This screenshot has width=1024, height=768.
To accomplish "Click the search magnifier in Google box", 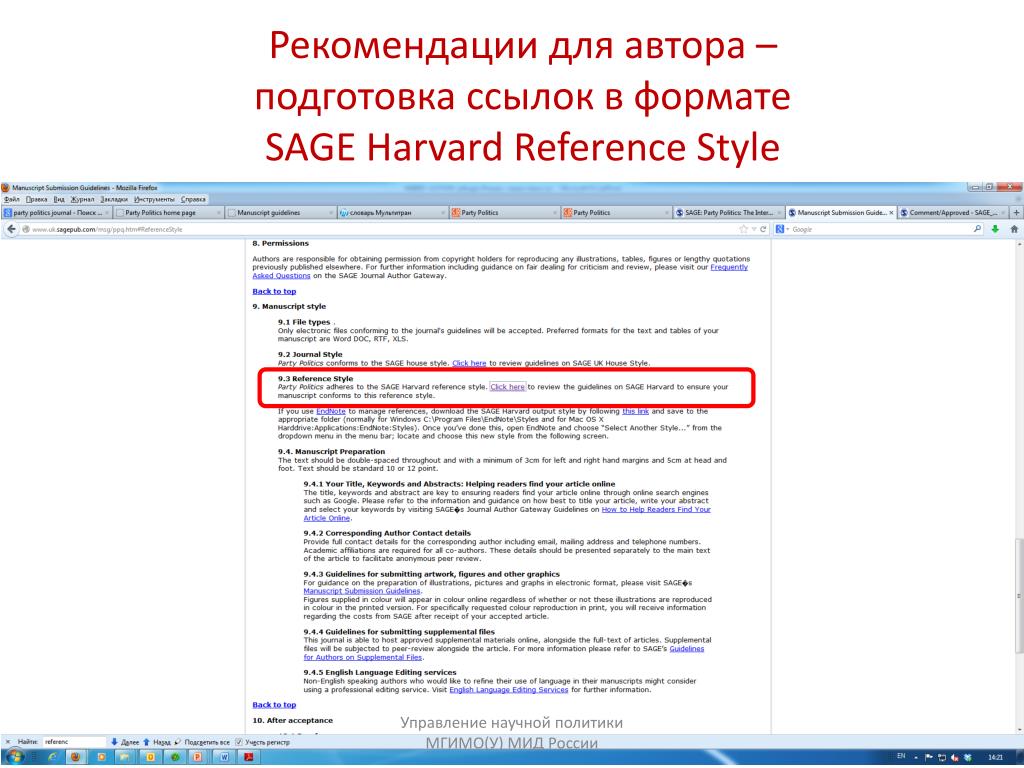I will coord(977,229).
